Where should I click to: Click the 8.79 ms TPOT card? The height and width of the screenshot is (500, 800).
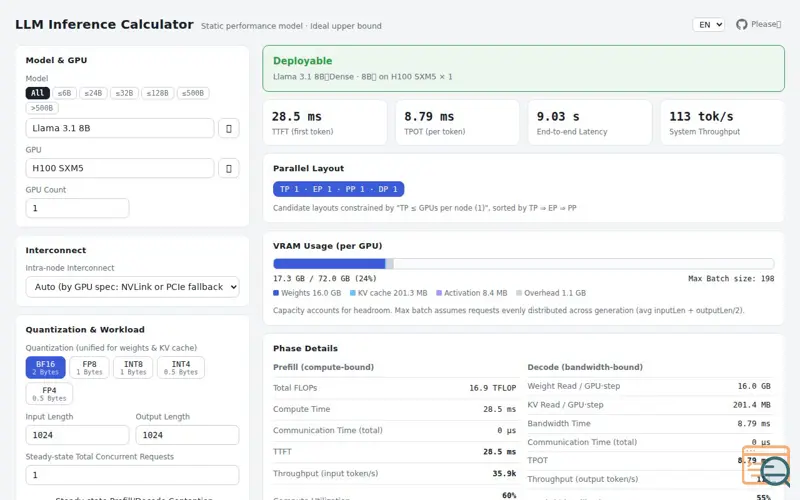[457, 122]
